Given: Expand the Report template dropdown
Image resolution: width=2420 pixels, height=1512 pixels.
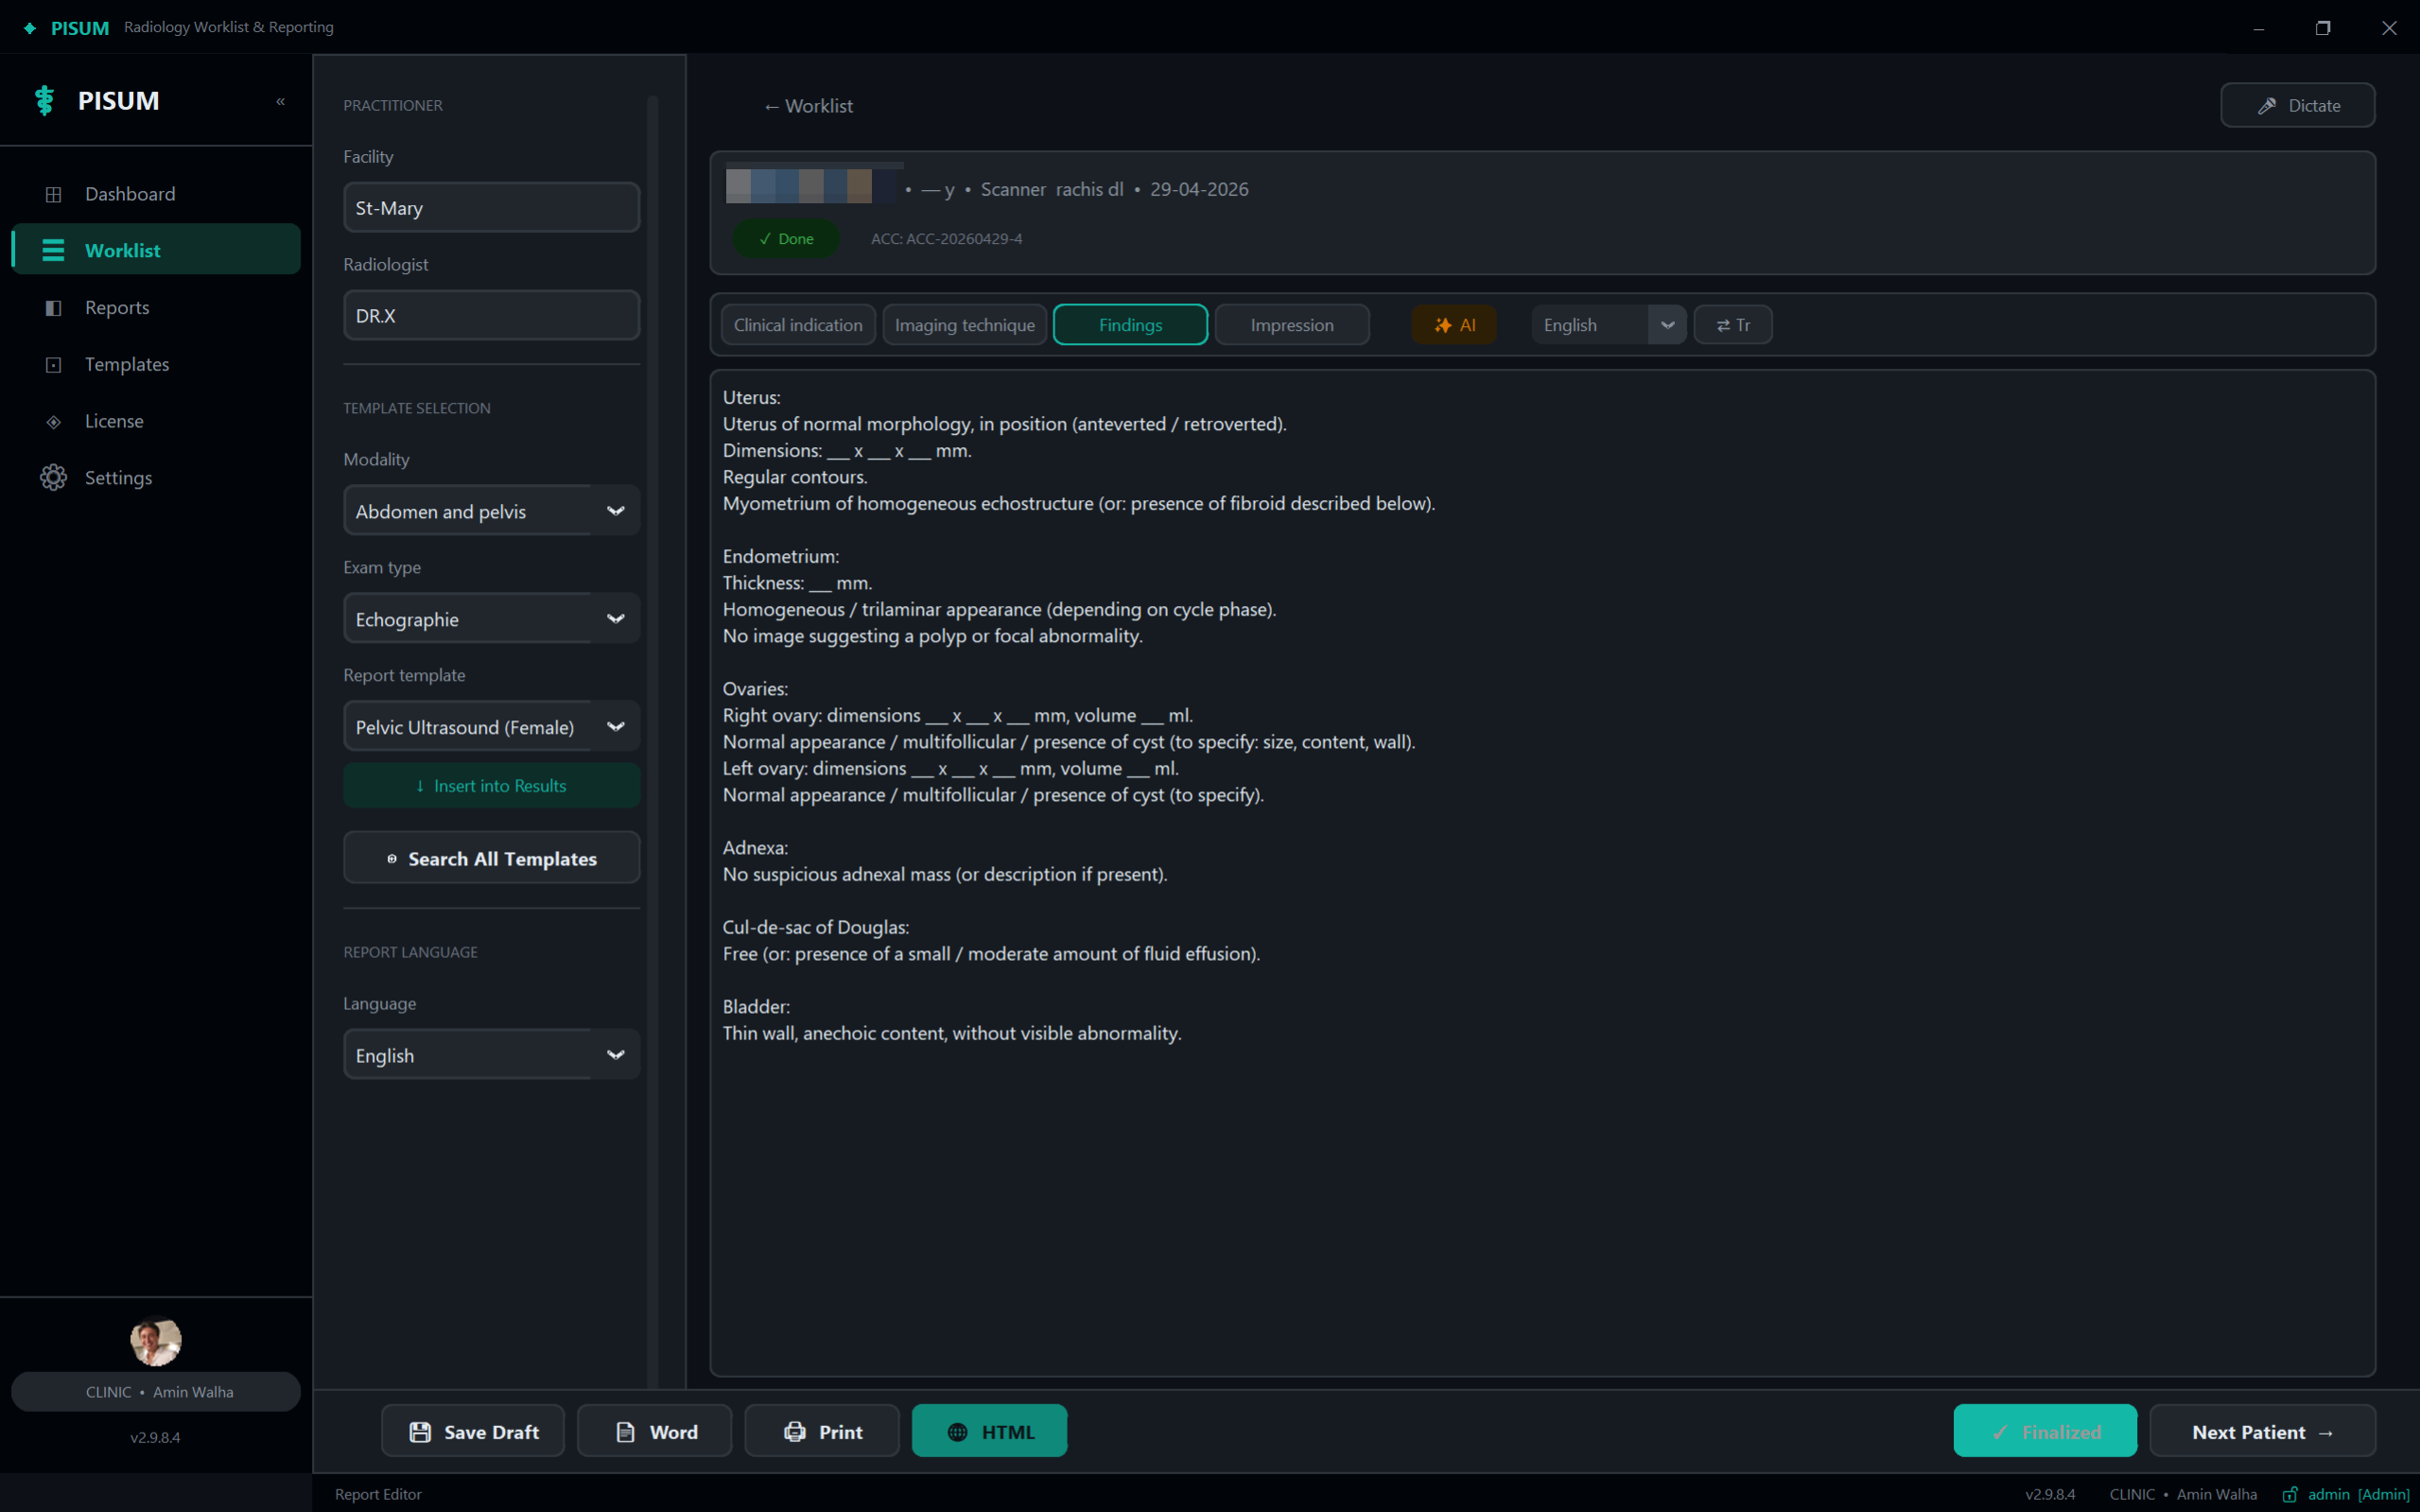Looking at the screenshot, I should point(491,727).
